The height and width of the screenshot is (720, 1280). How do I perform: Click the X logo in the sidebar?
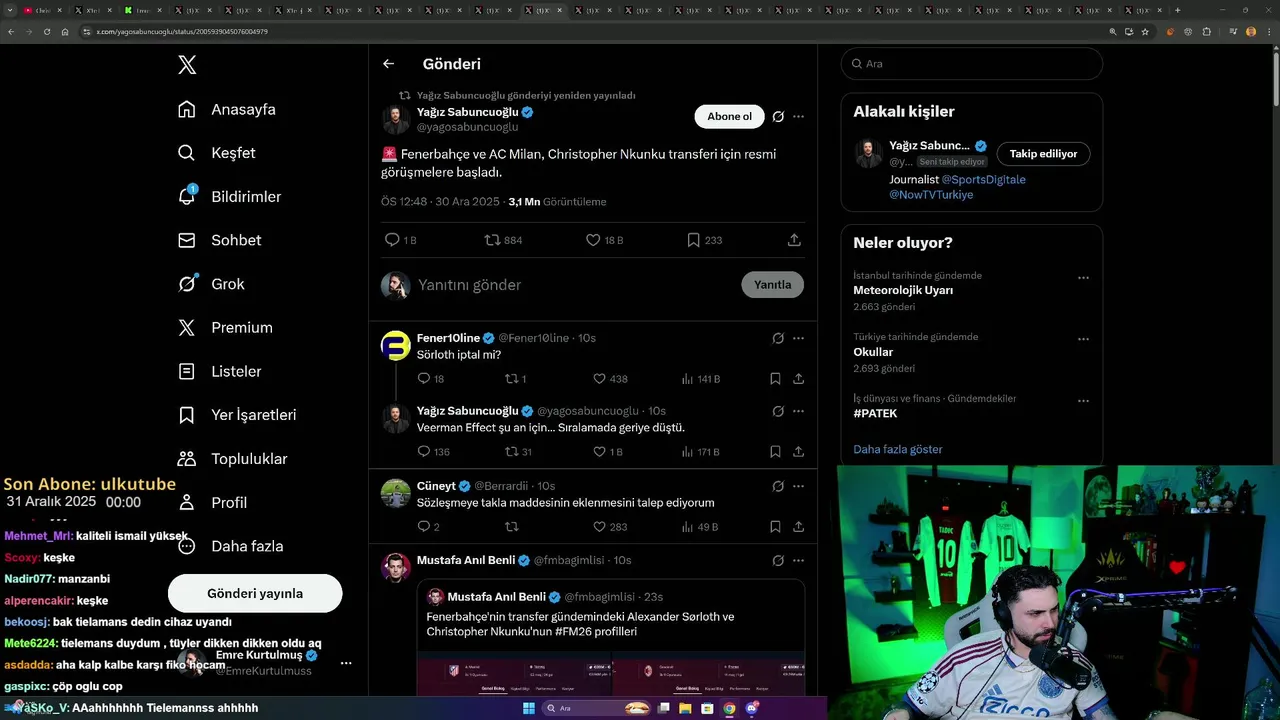(x=187, y=65)
